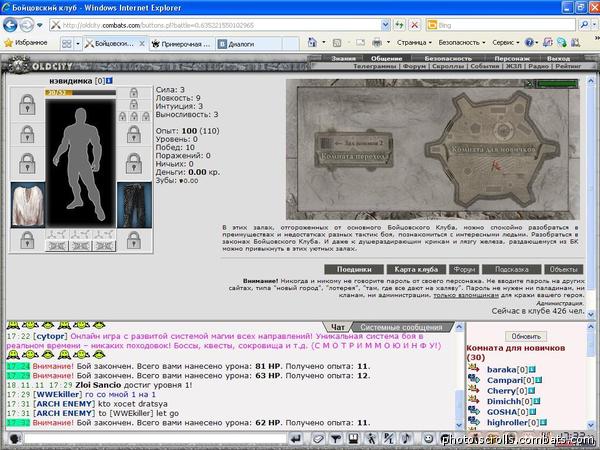The image size is (600, 450).
Task: Click player name baraka in list
Action: pos(502,370)
